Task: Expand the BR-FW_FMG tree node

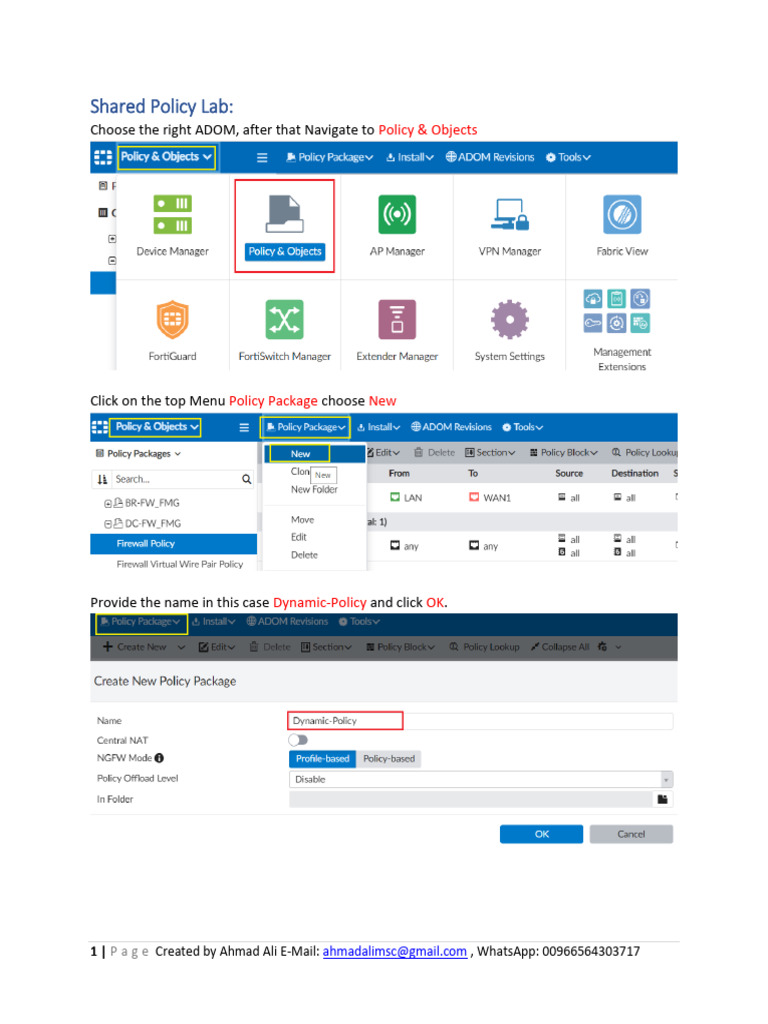Action: 108,504
